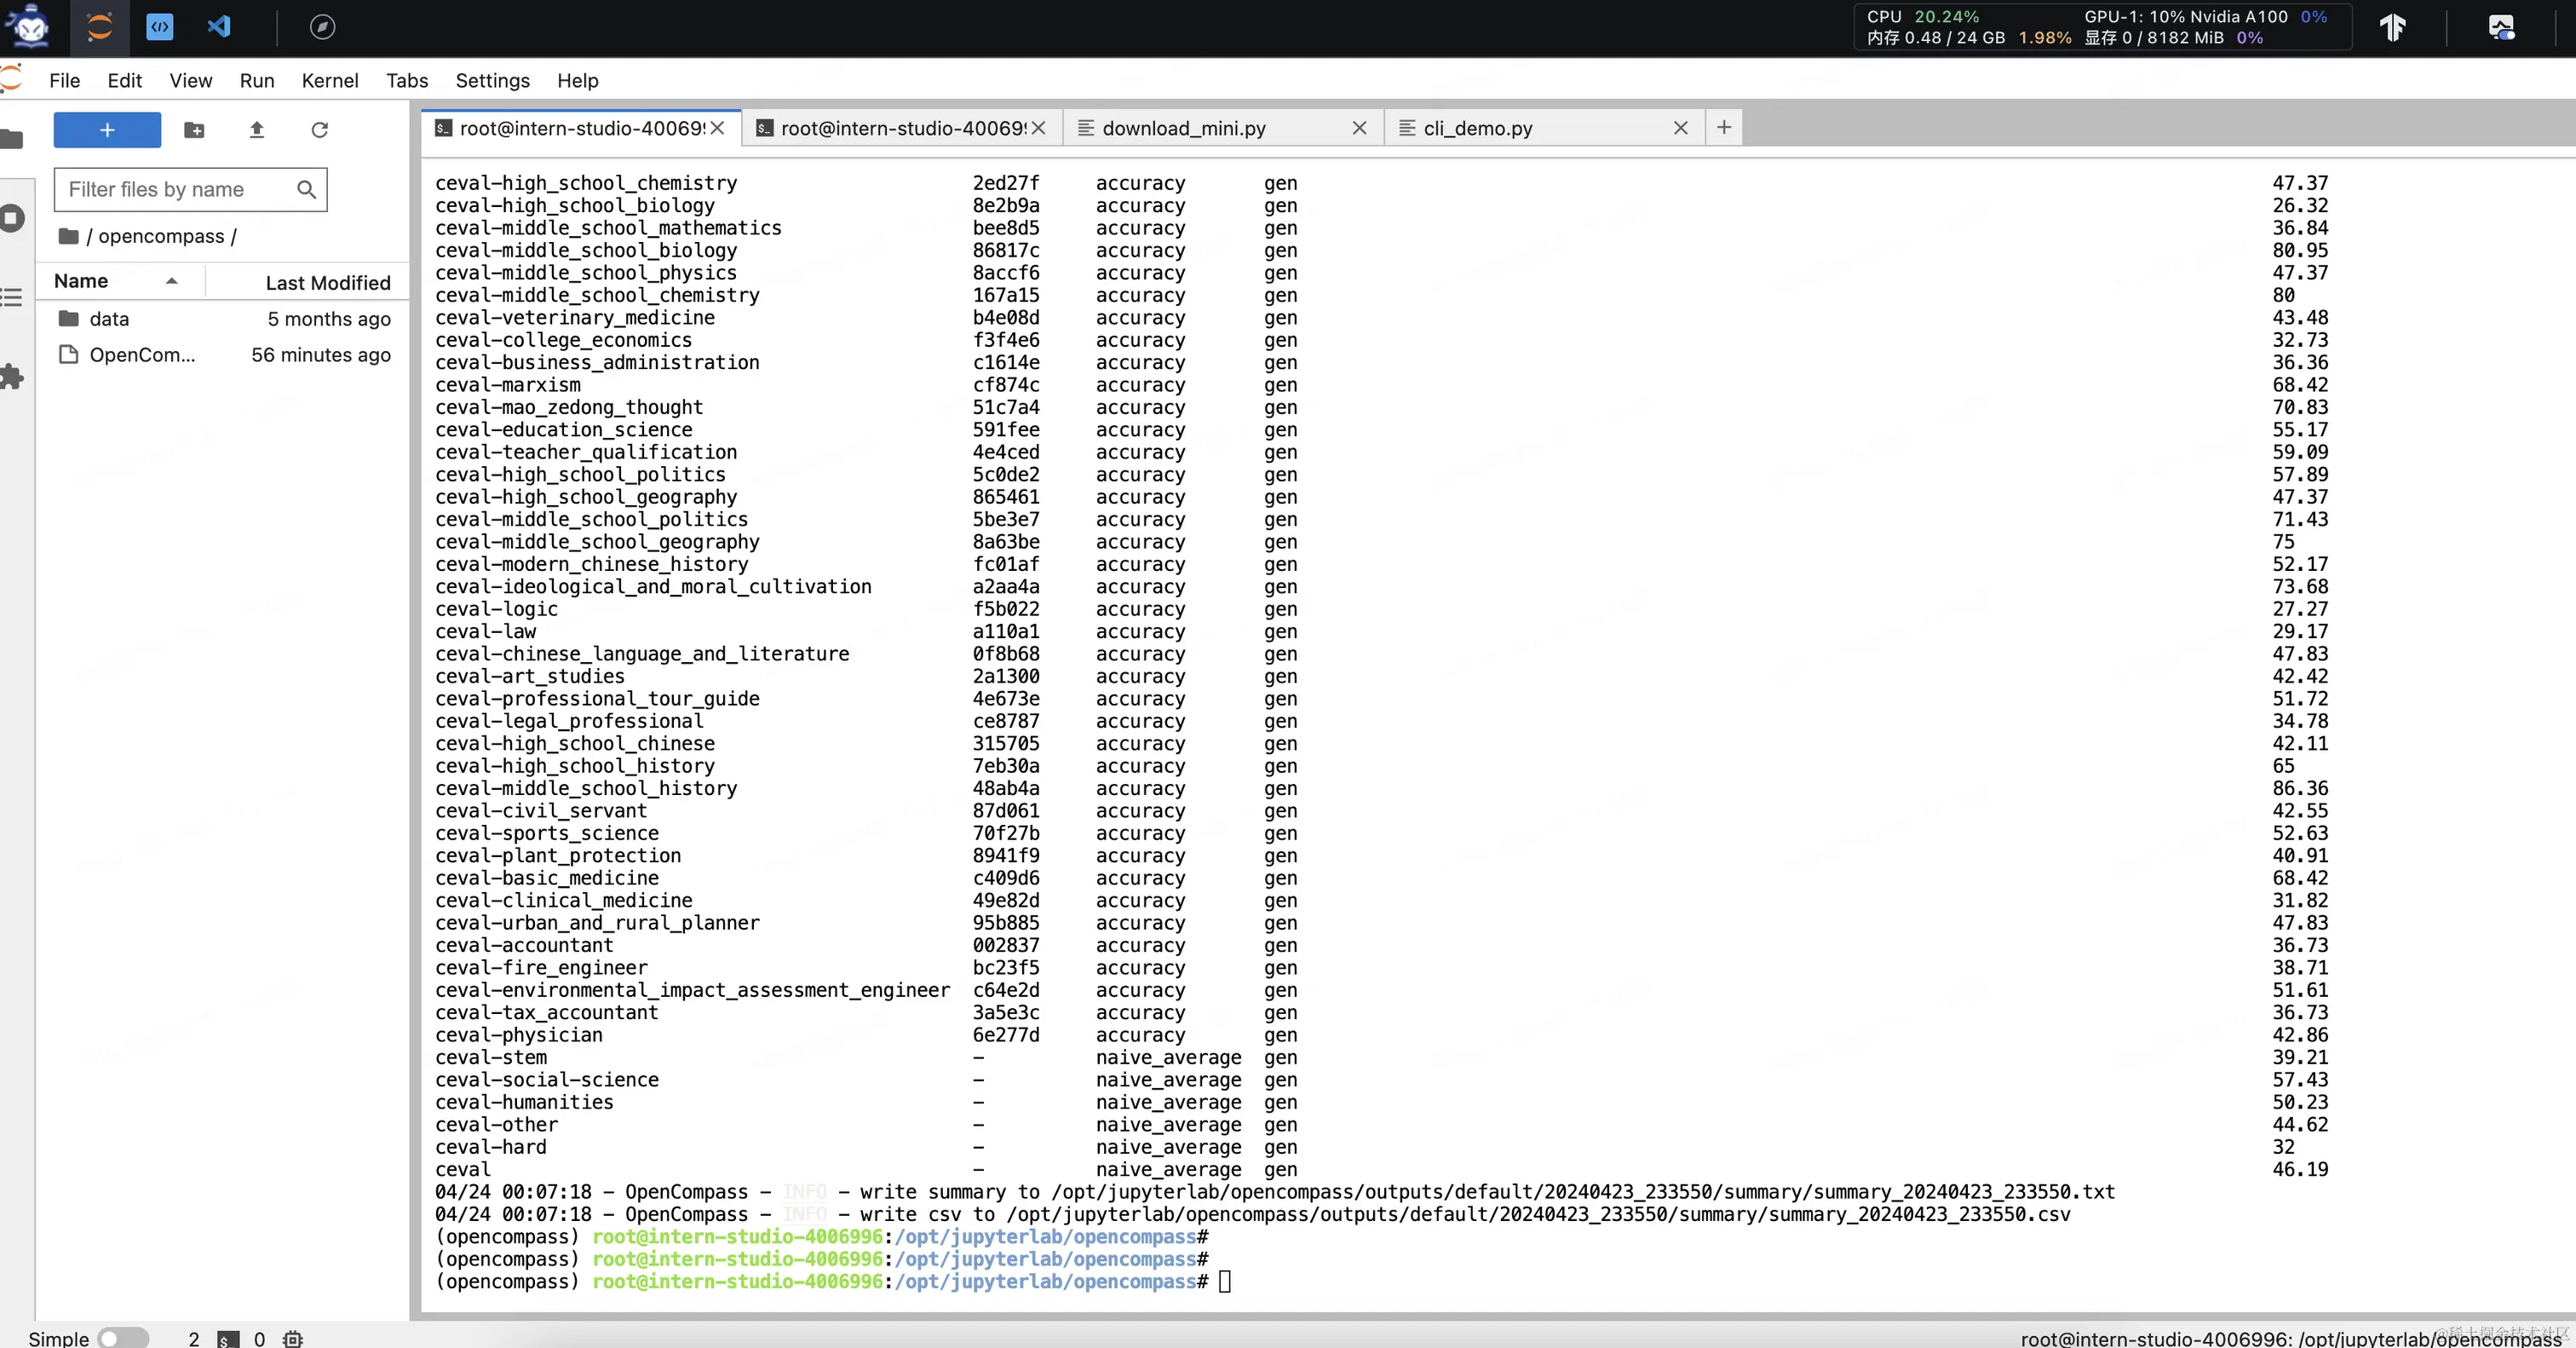This screenshot has width=2576, height=1348.
Task: Open the extension manager puzzle icon
Action: pos(11,377)
